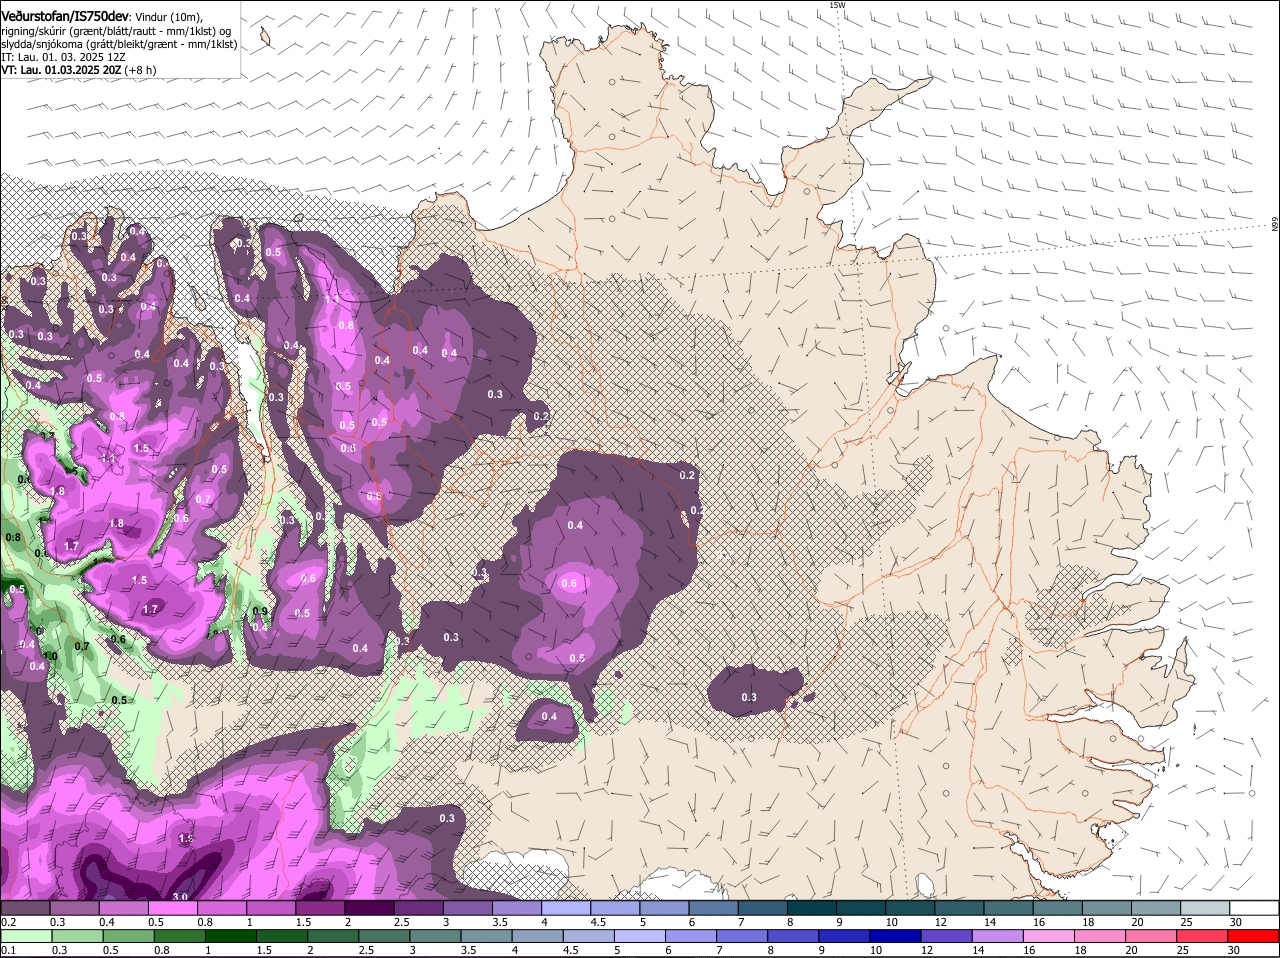1280x958 pixels.
Task: Pick the slate blue 6 mm swatch in upper legend
Action: click(713, 907)
